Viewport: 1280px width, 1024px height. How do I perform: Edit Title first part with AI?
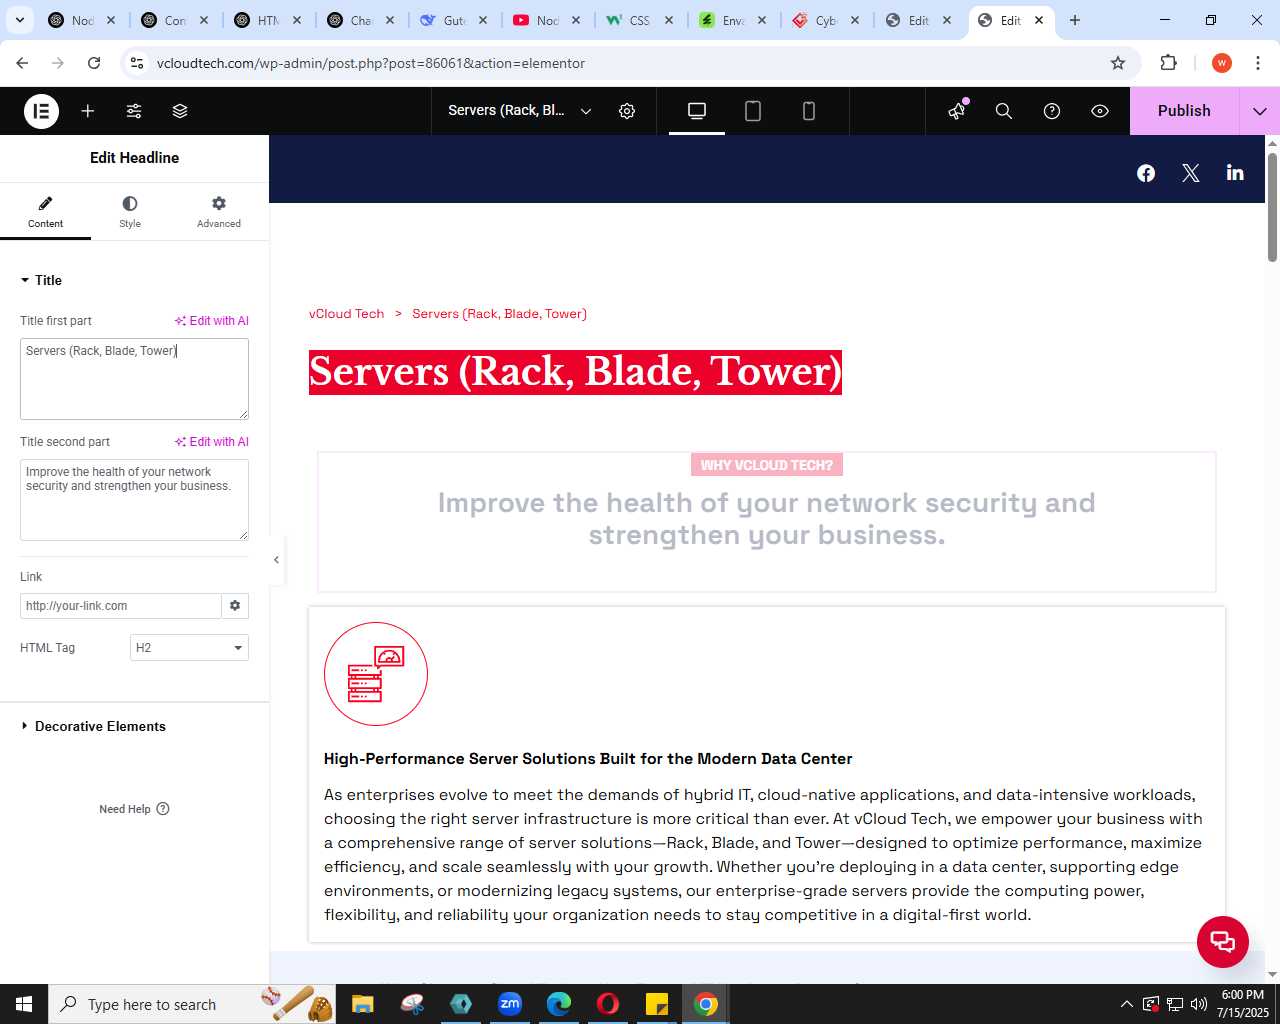pos(211,321)
